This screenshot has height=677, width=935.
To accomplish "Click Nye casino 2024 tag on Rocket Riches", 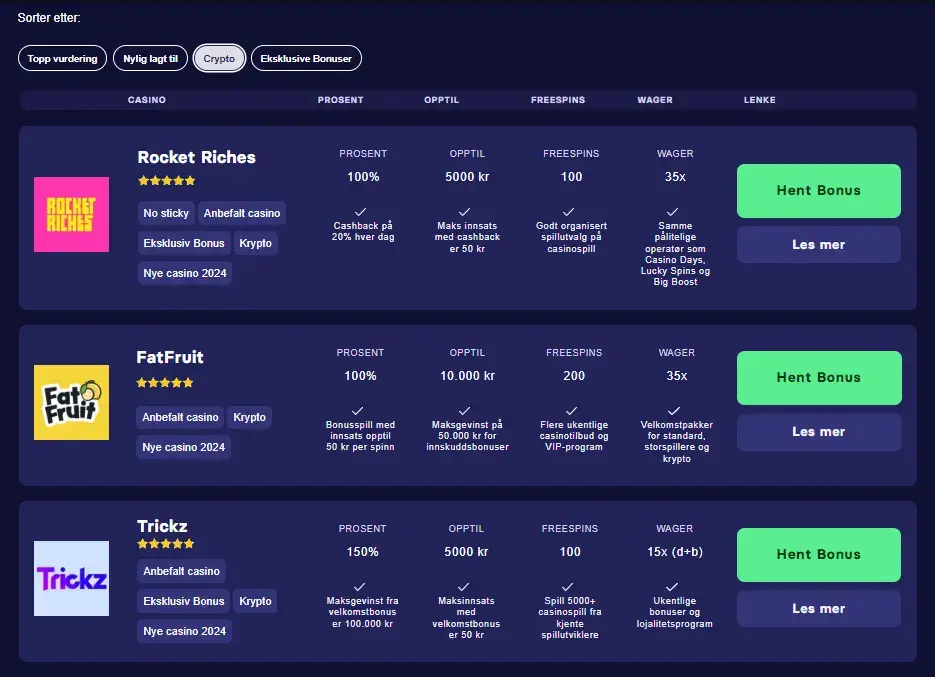I will (185, 273).
